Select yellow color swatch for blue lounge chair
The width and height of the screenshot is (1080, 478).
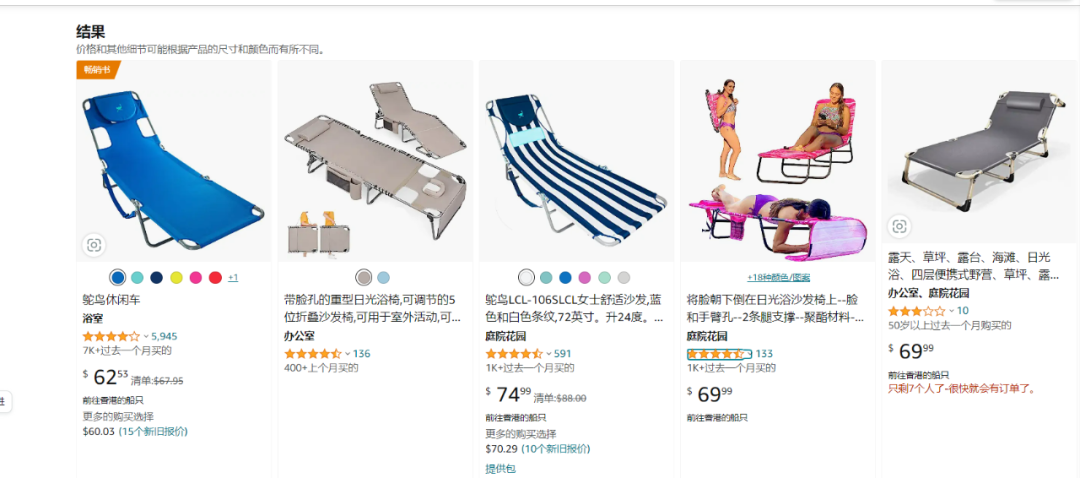[176, 278]
